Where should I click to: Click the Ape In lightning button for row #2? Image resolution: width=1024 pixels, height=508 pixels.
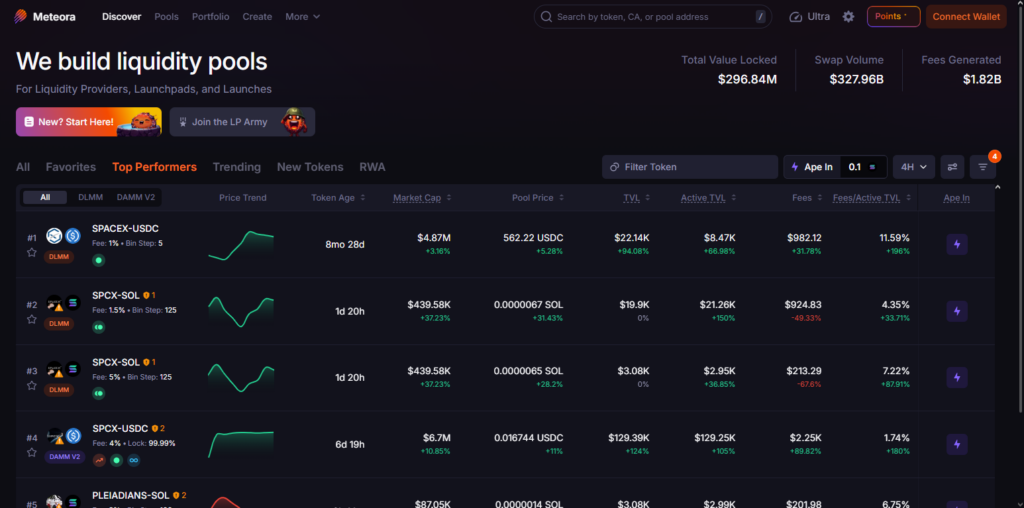point(957,311)
